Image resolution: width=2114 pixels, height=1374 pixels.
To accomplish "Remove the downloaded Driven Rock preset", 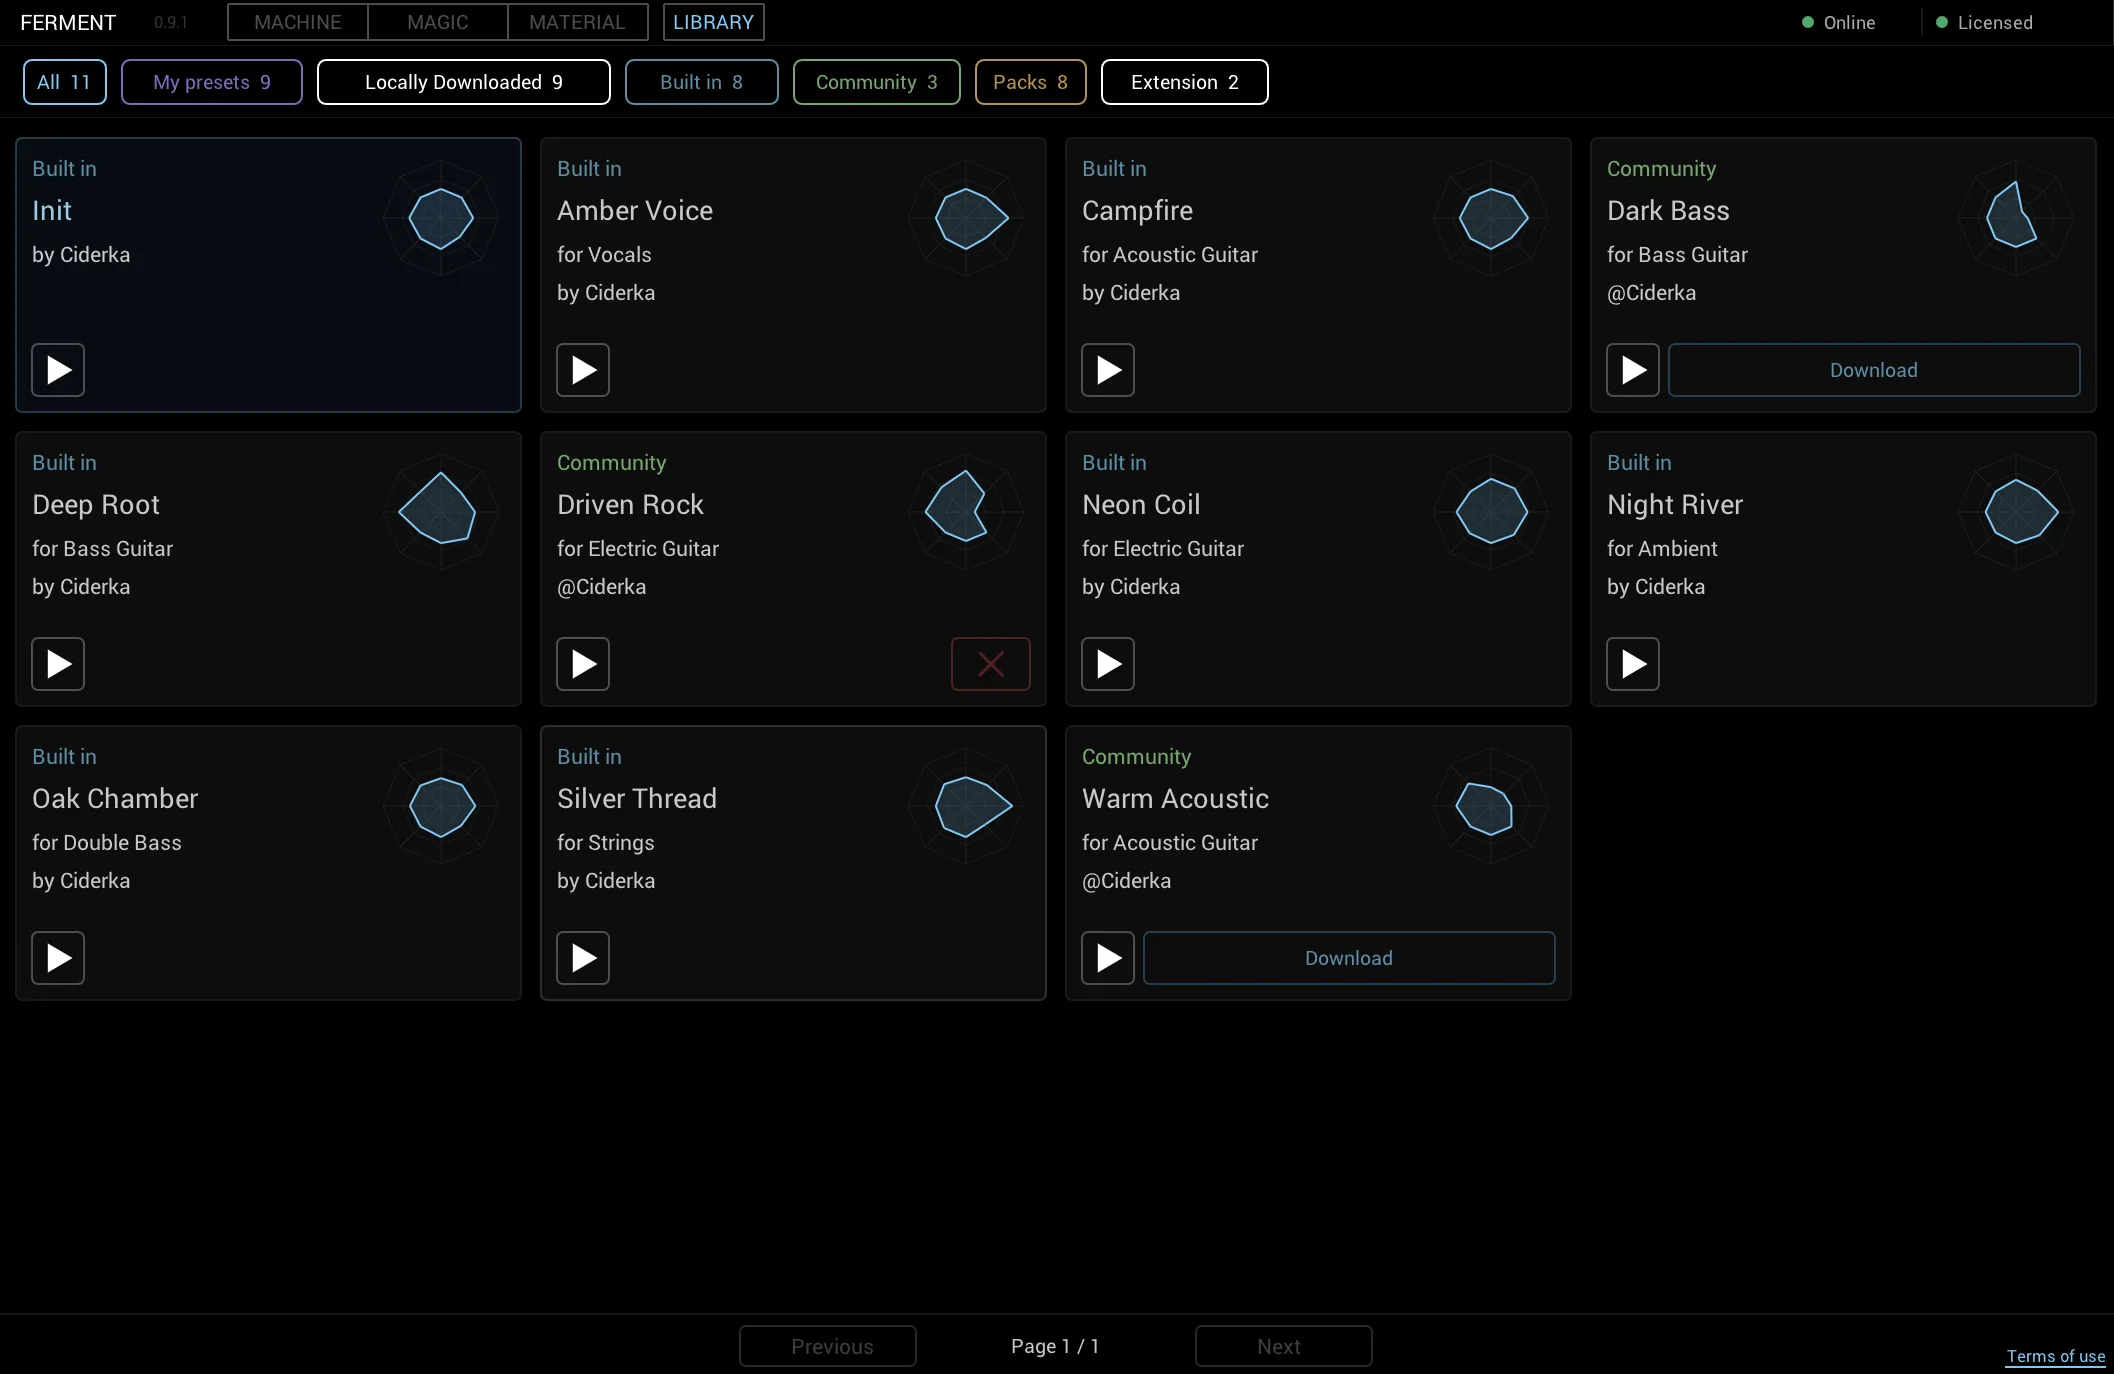I will 990,664.
